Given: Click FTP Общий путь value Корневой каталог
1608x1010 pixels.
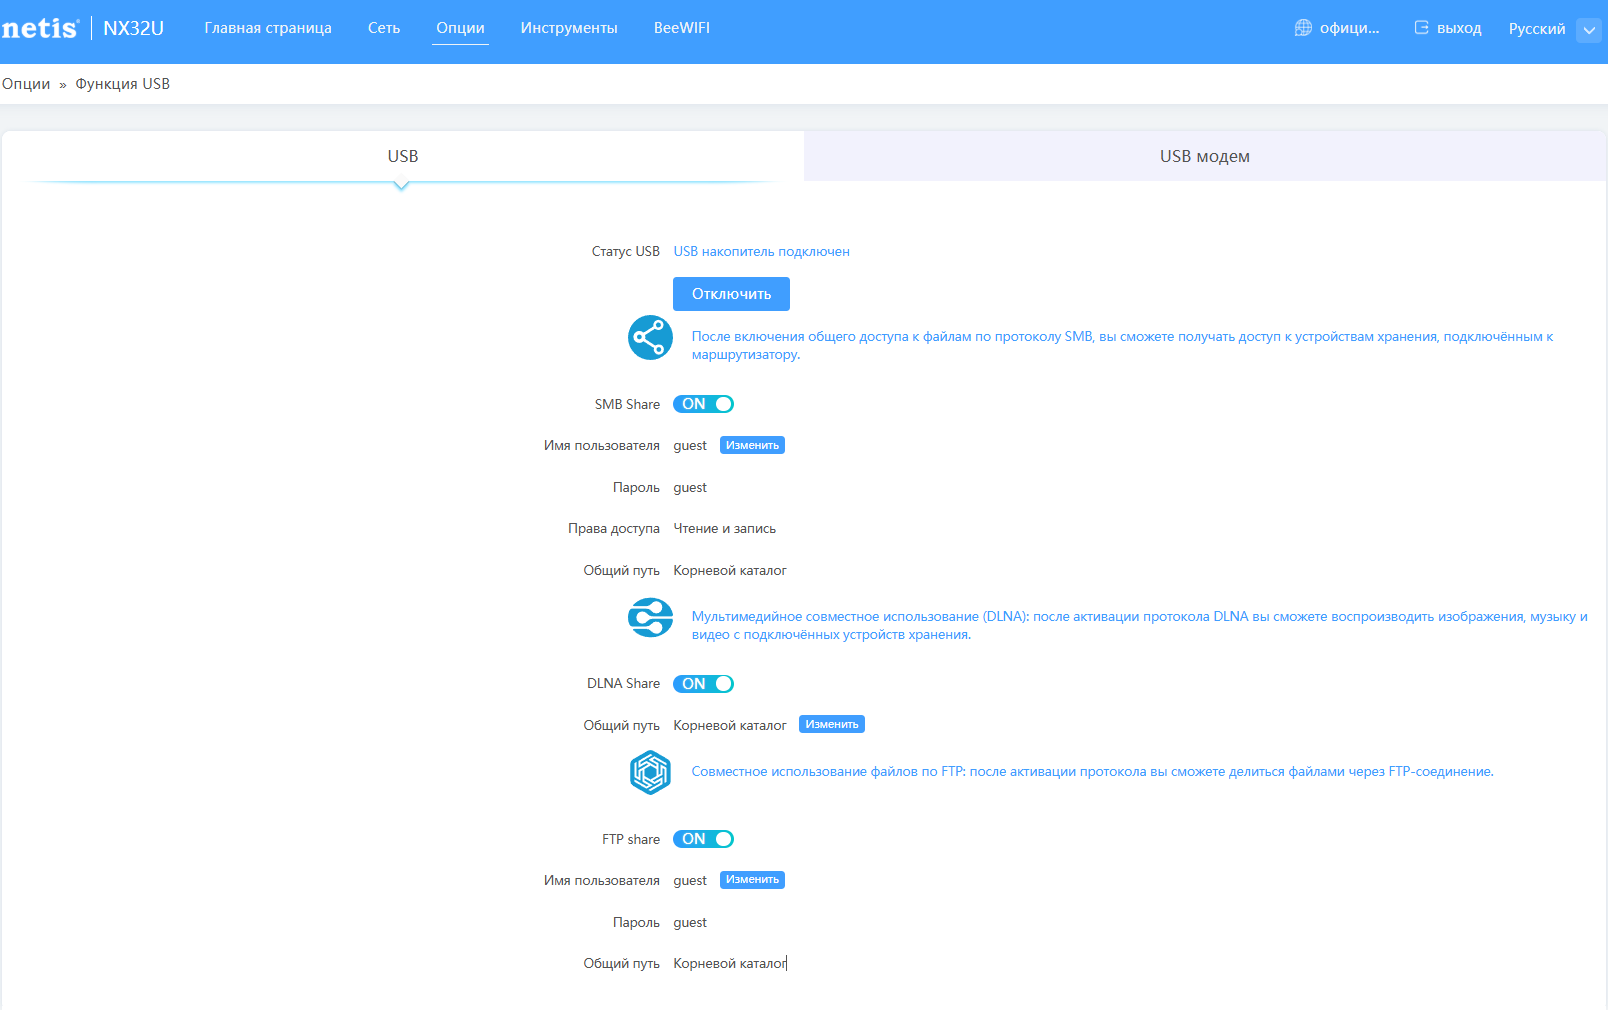Looking at the screenshot, I should tap(730, 963).
